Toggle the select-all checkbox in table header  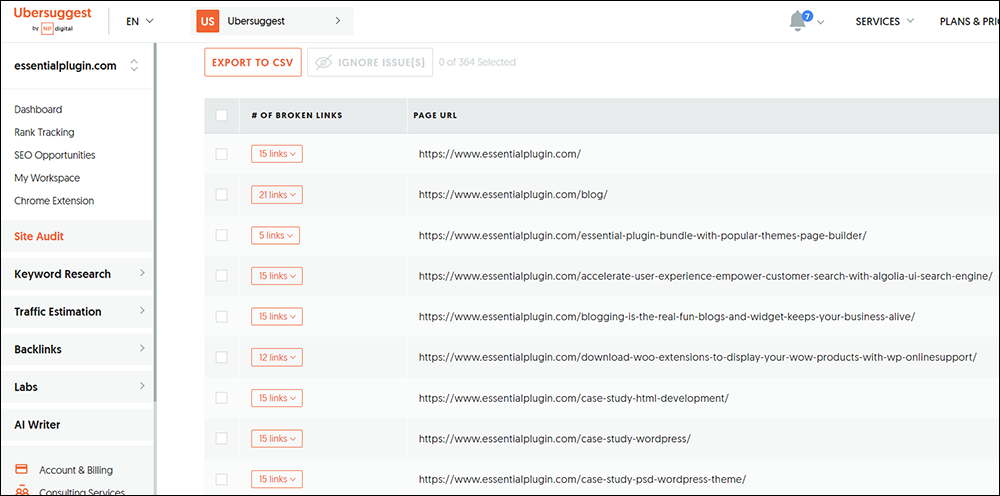click(x=222, y=115)
